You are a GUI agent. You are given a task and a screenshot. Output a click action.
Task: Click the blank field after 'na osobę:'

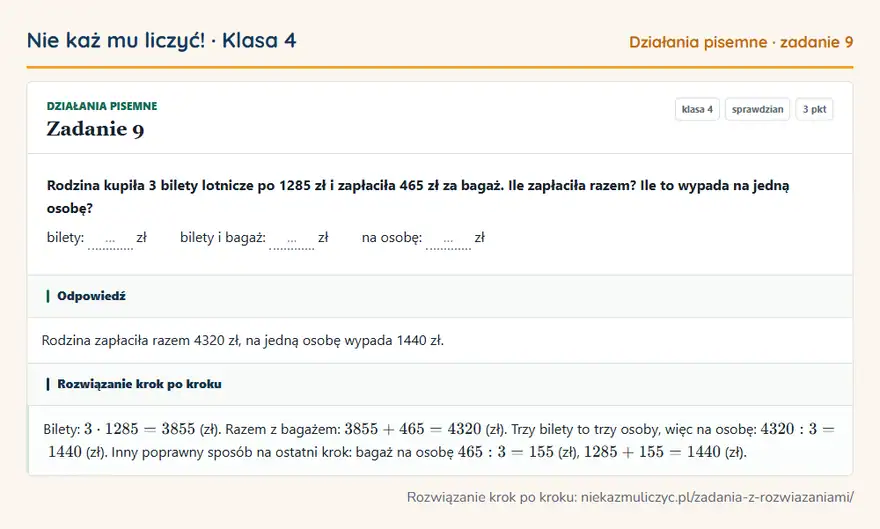pos(448,240)
